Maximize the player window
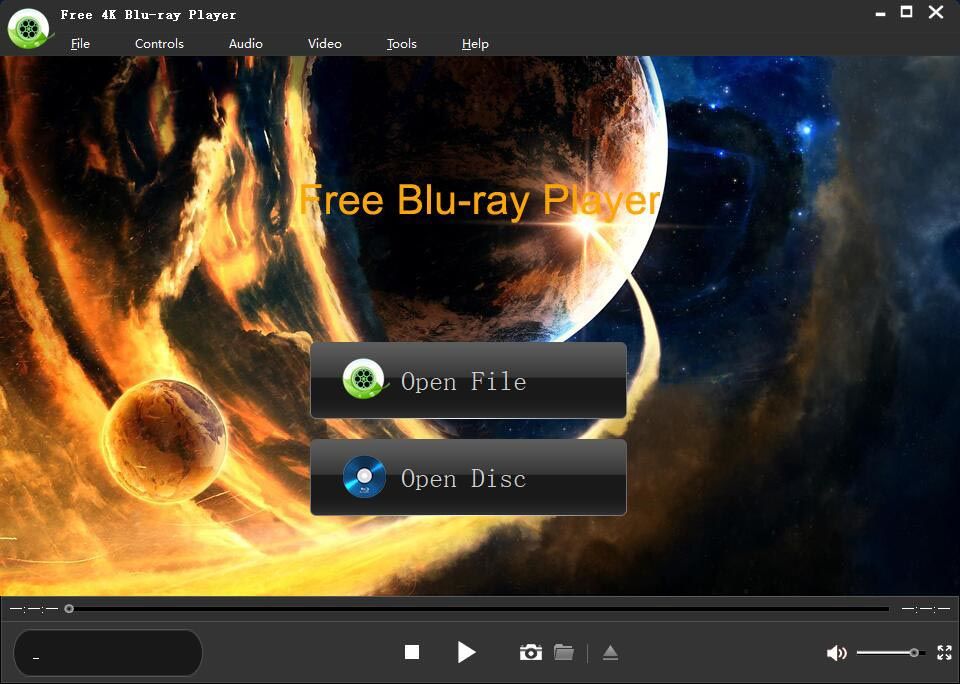Image resolution: width=960 pixels, height=684 pixels. tap(906, 12)
